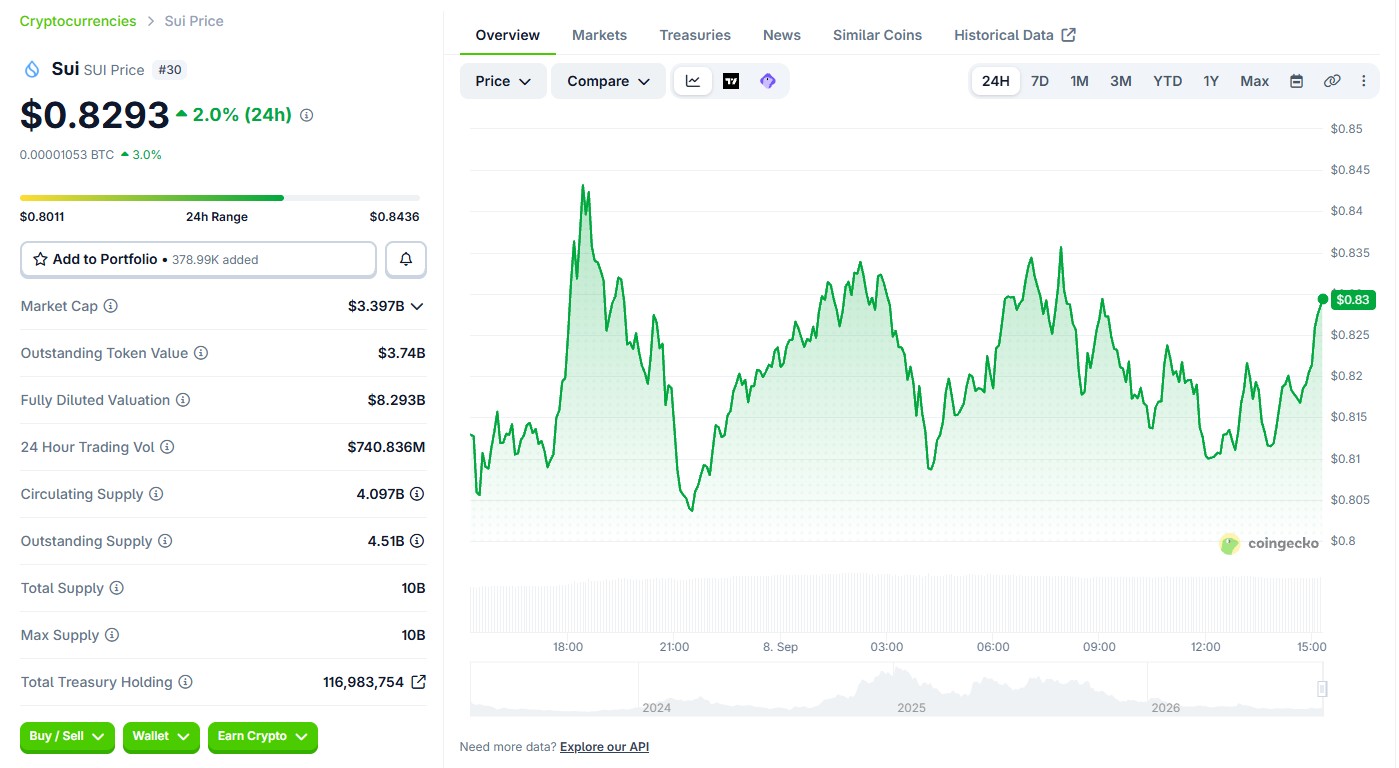Screen dimensions: 1399x768
Task: Click info icon beside Outstanding Supply label
Action: [165, 541]
